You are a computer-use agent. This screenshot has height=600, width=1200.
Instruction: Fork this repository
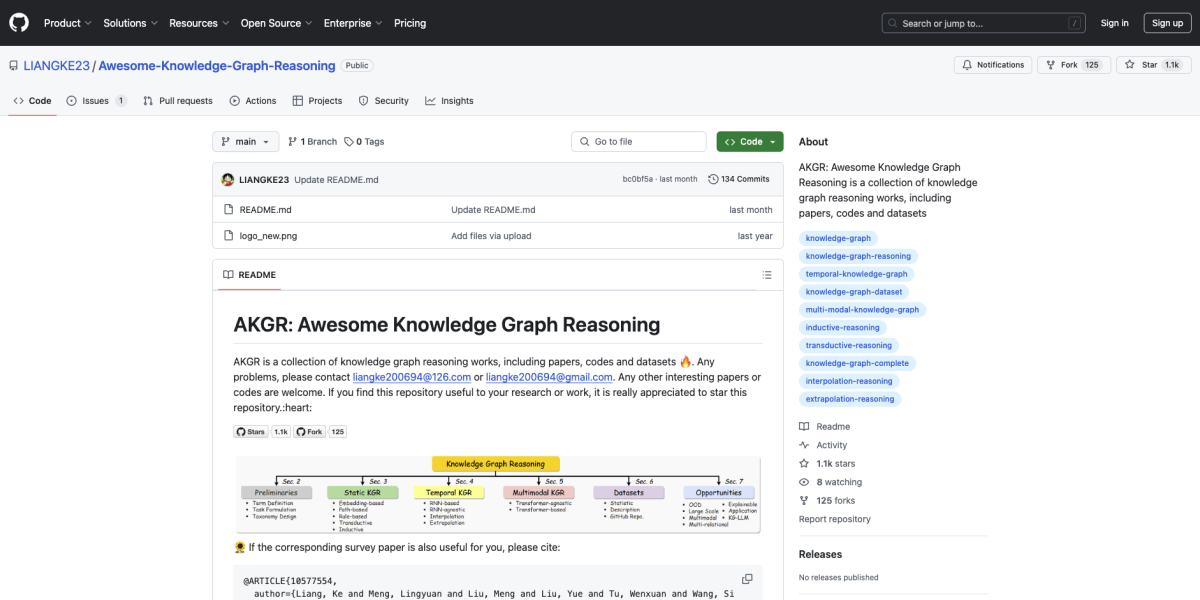click(1062, 65)
